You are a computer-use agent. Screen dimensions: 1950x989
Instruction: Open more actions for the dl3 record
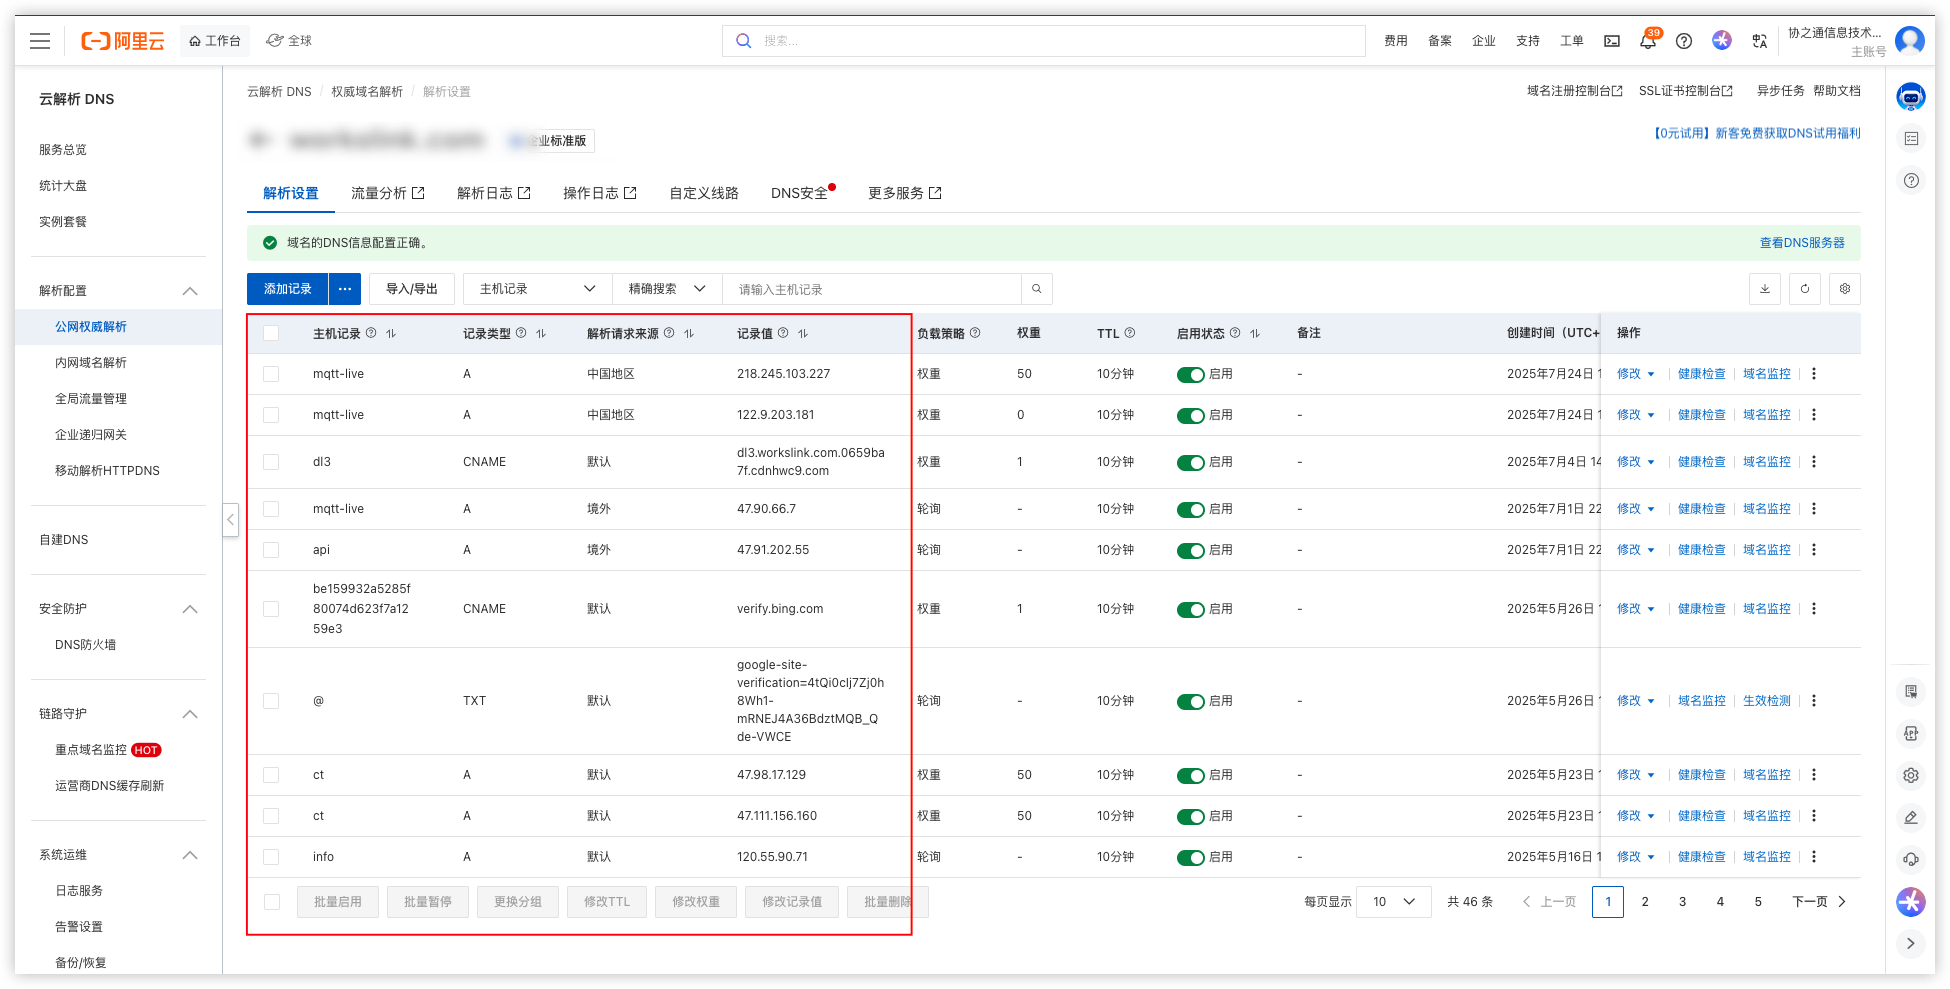(1814, 462)
